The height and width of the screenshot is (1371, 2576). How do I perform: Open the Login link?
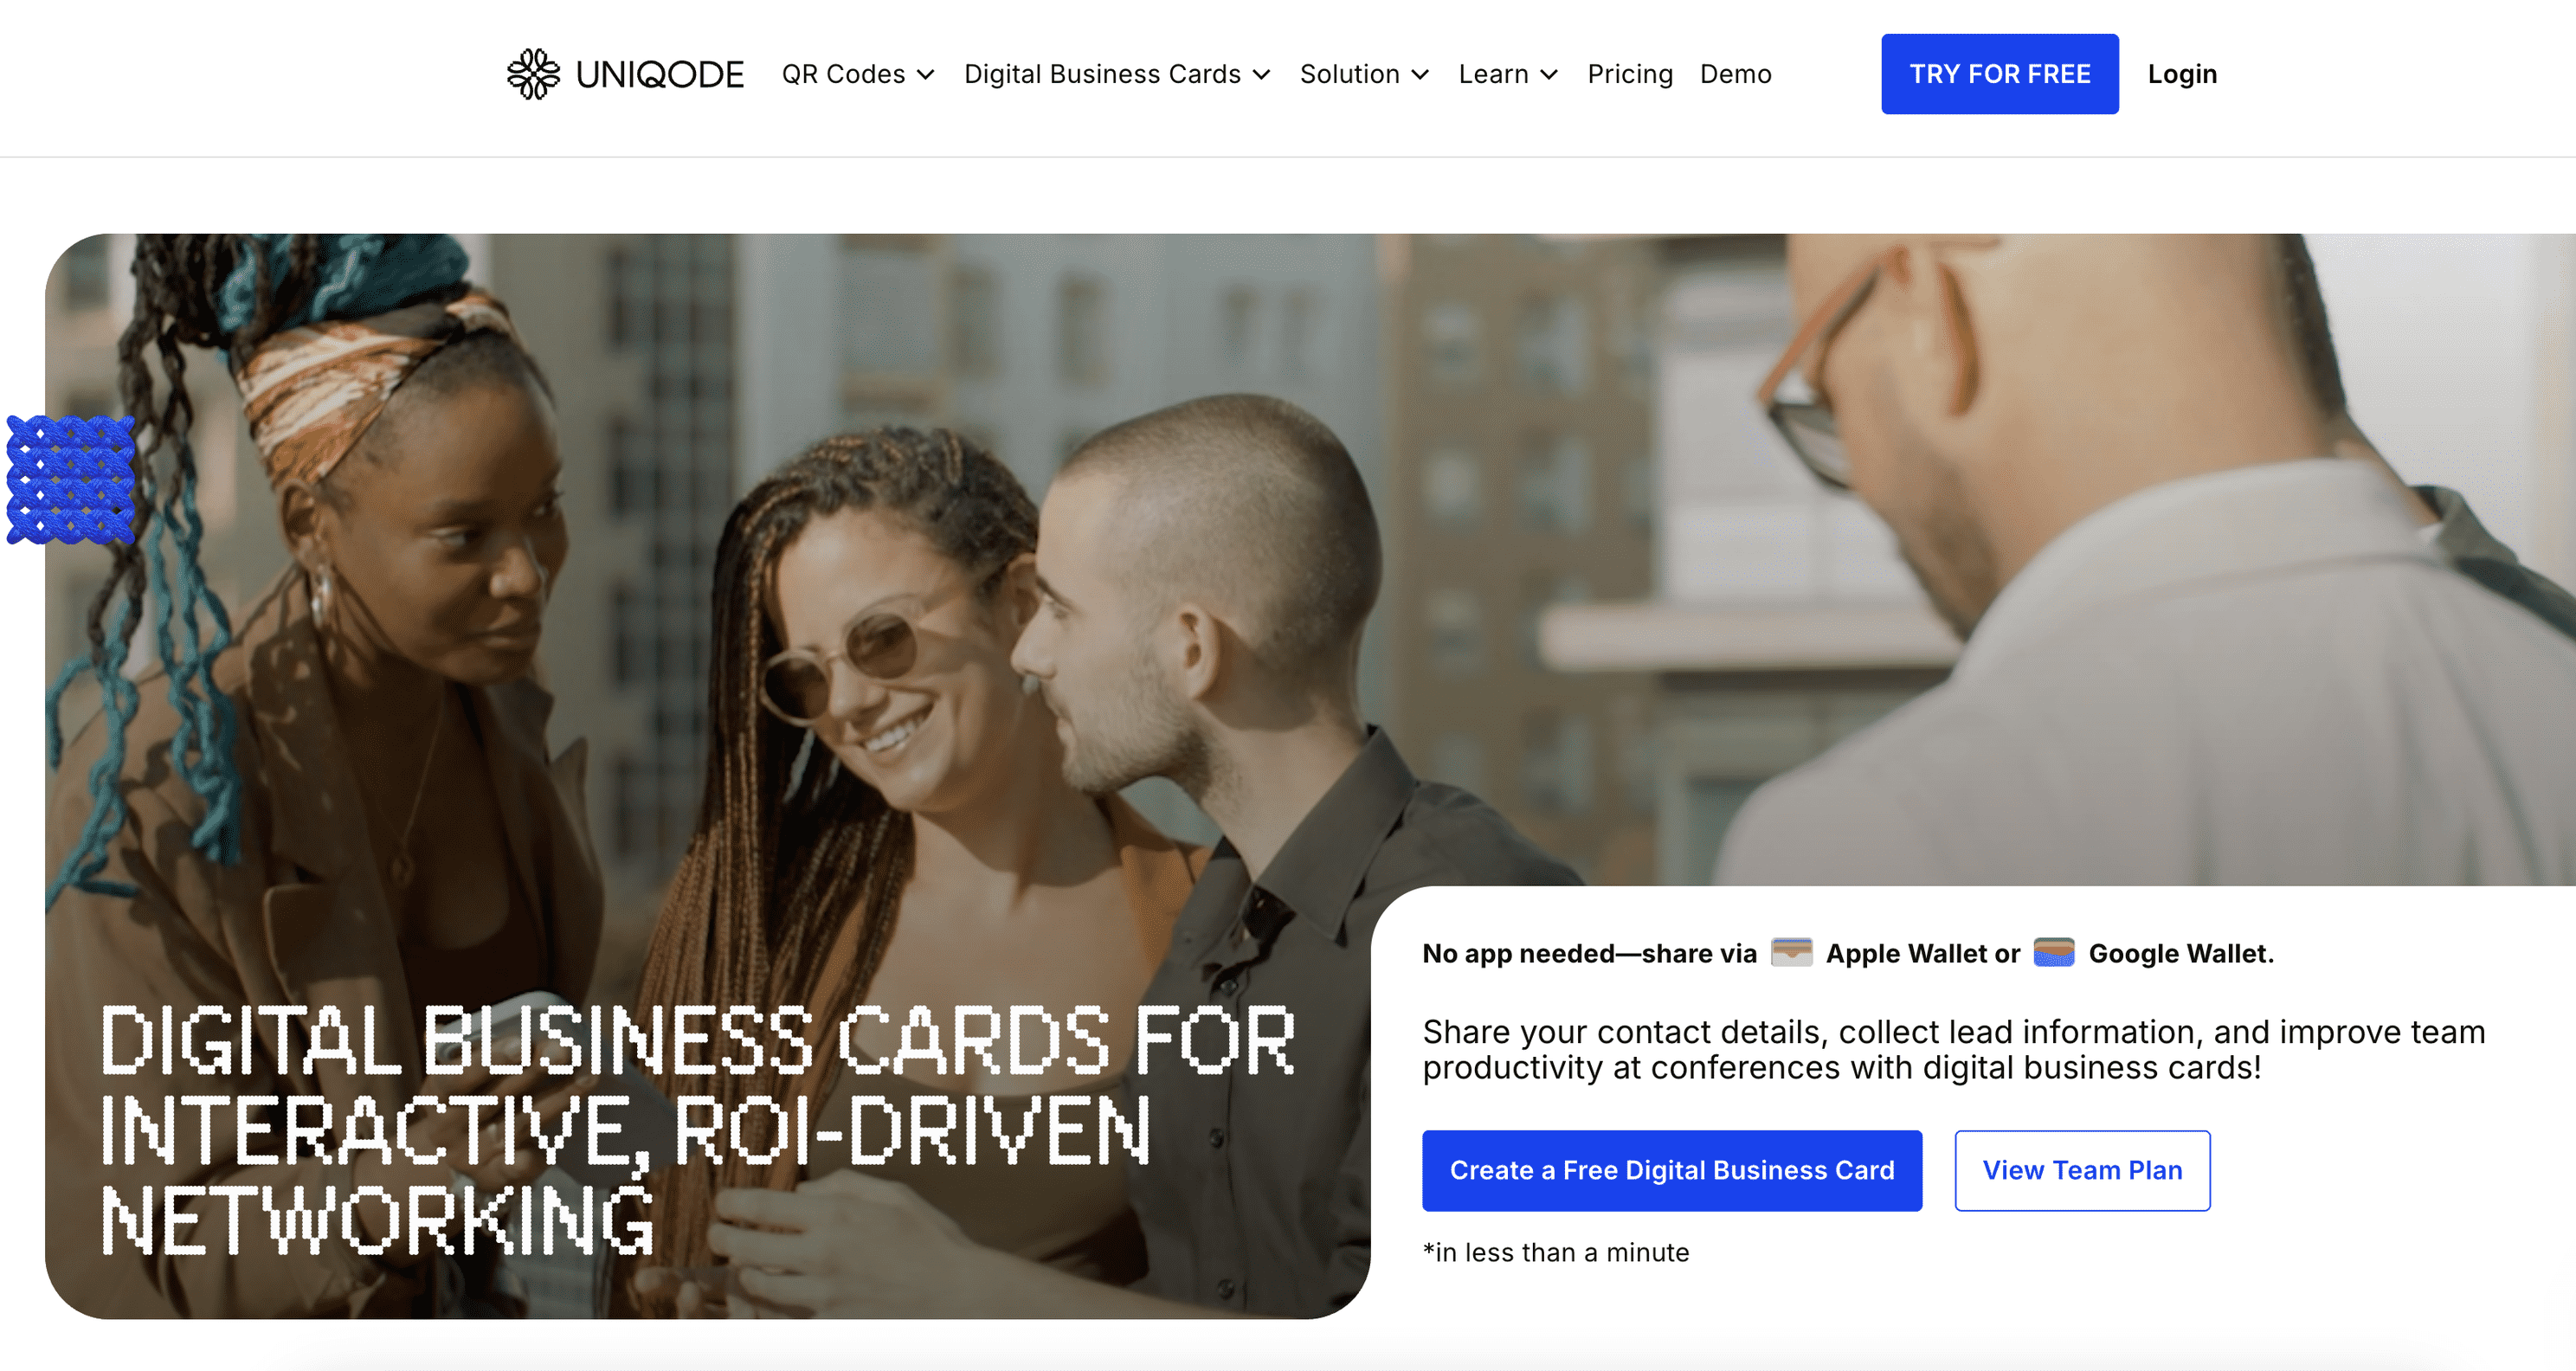click(2182, 74)
